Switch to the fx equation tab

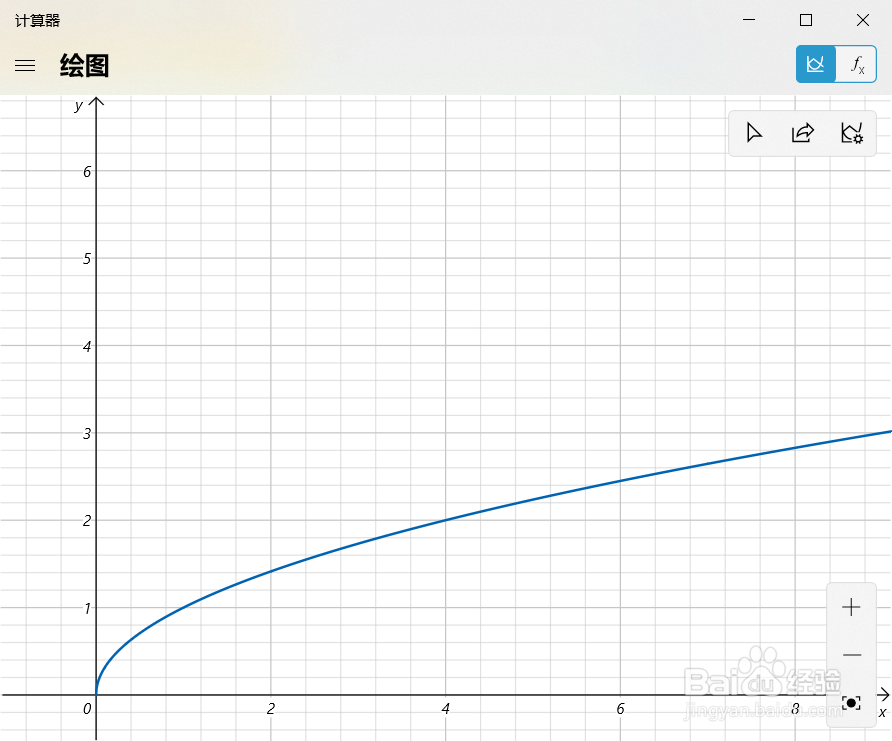[858, 63]
